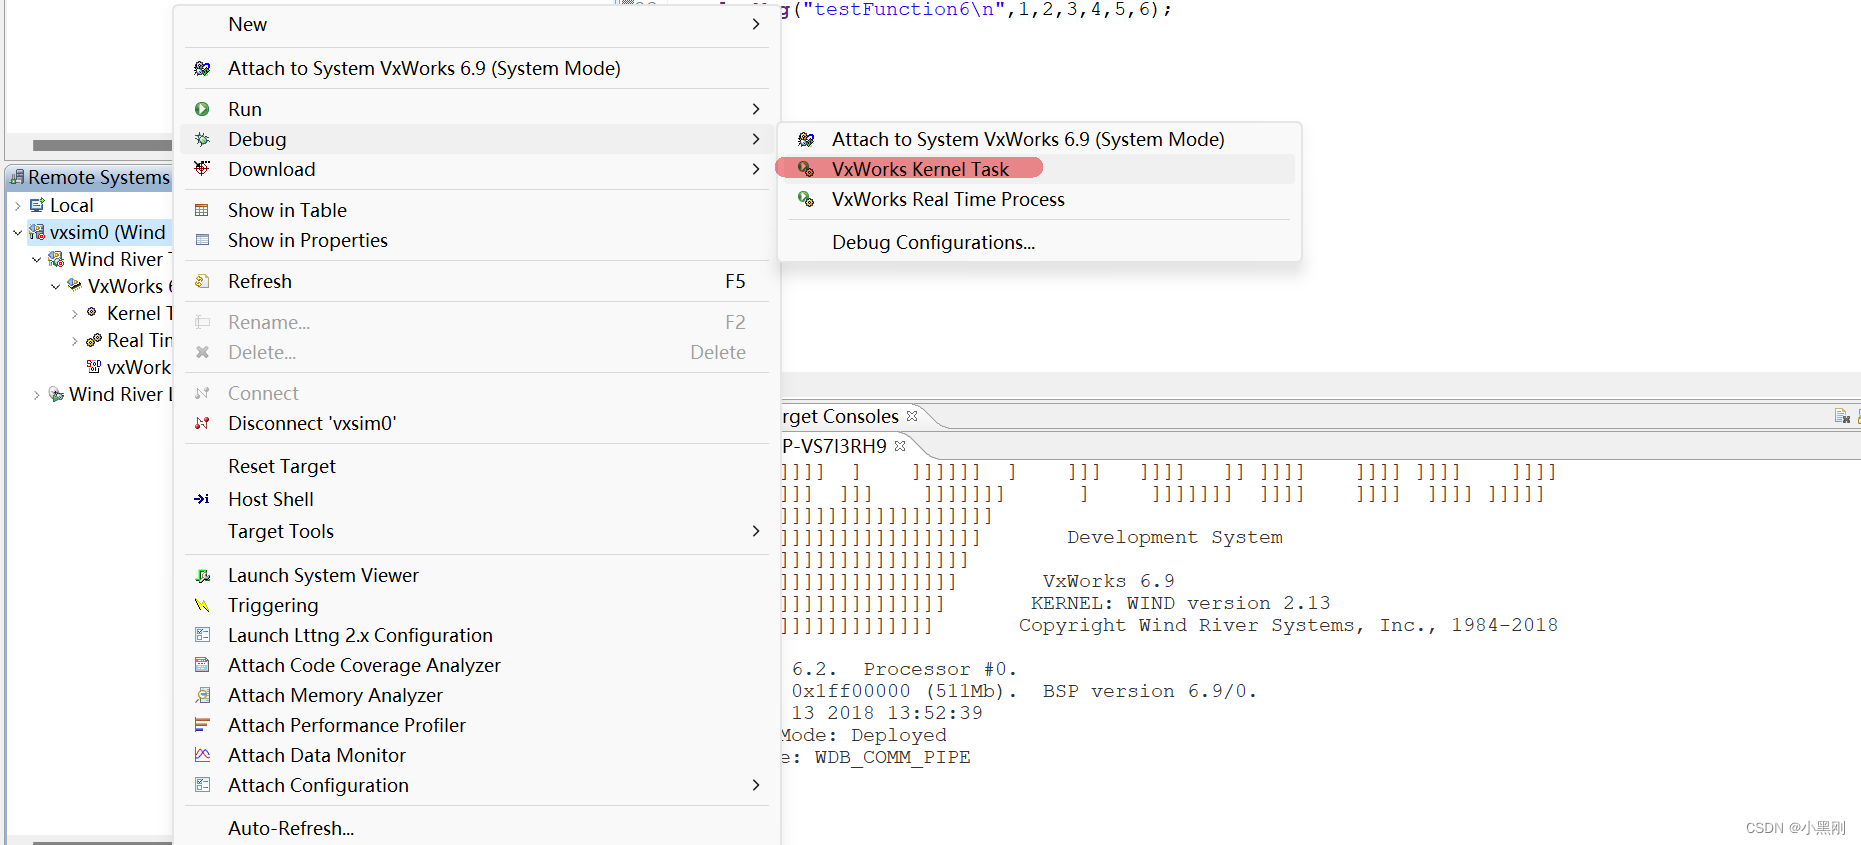The width and height of the screenshot is (1861, 845).
Task: Click the Host Shell icon
Action: (202, 499)
